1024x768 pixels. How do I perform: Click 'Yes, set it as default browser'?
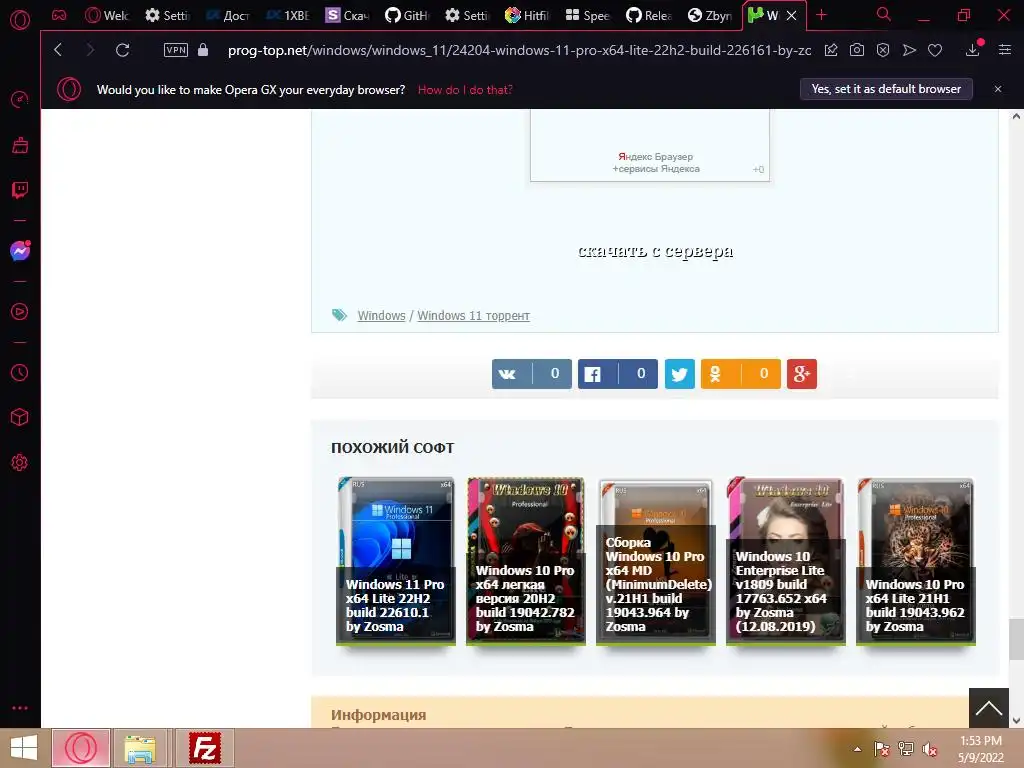tap(886, 89)
